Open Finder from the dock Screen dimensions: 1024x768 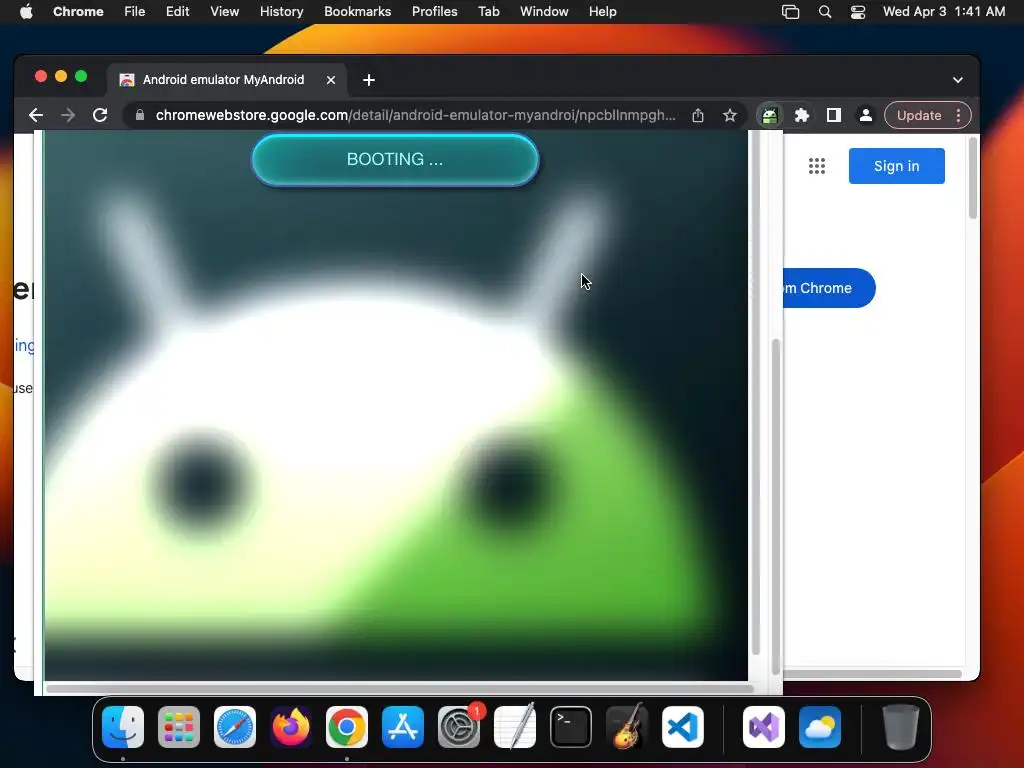[123, 727]
